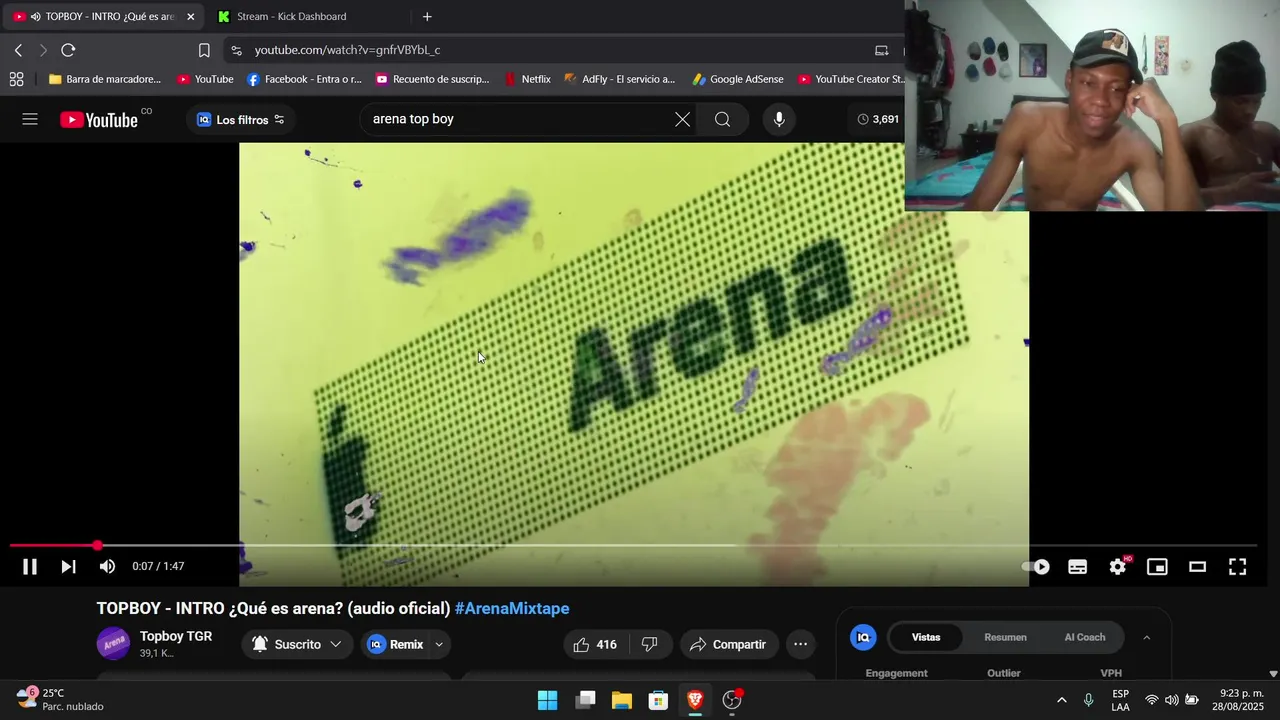Open Task View taskbar icon
The height and width of the screenshot is (720, 1280).
[x=585, y=700]
